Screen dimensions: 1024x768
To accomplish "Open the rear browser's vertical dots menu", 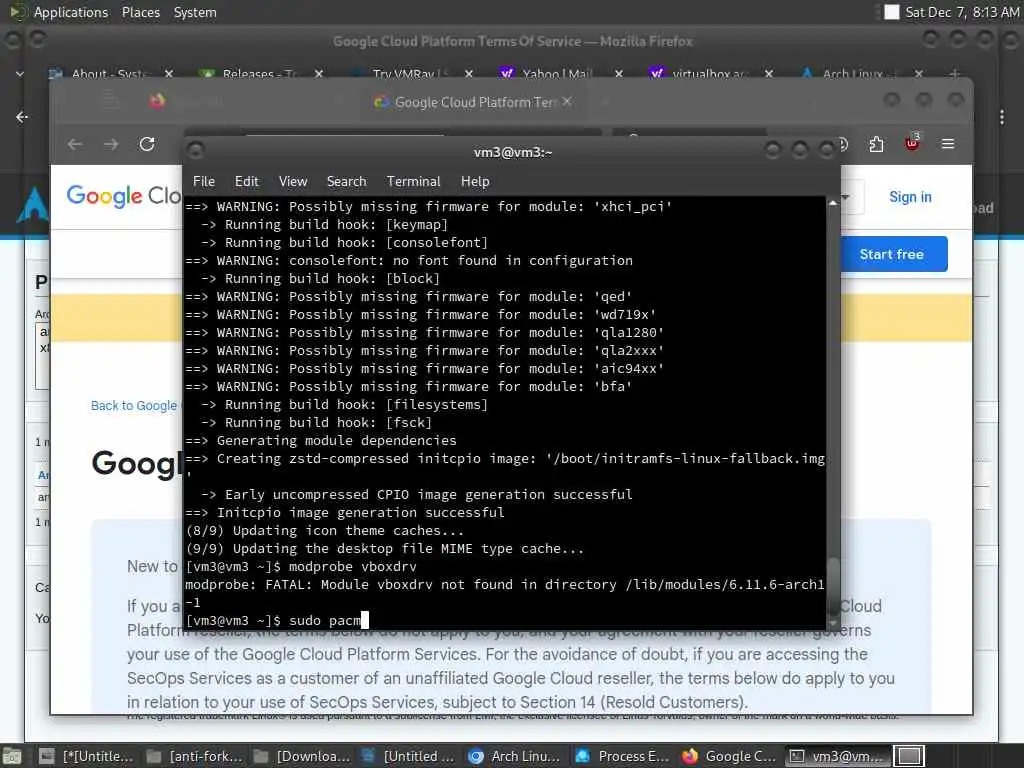I will click(1002, 117).
